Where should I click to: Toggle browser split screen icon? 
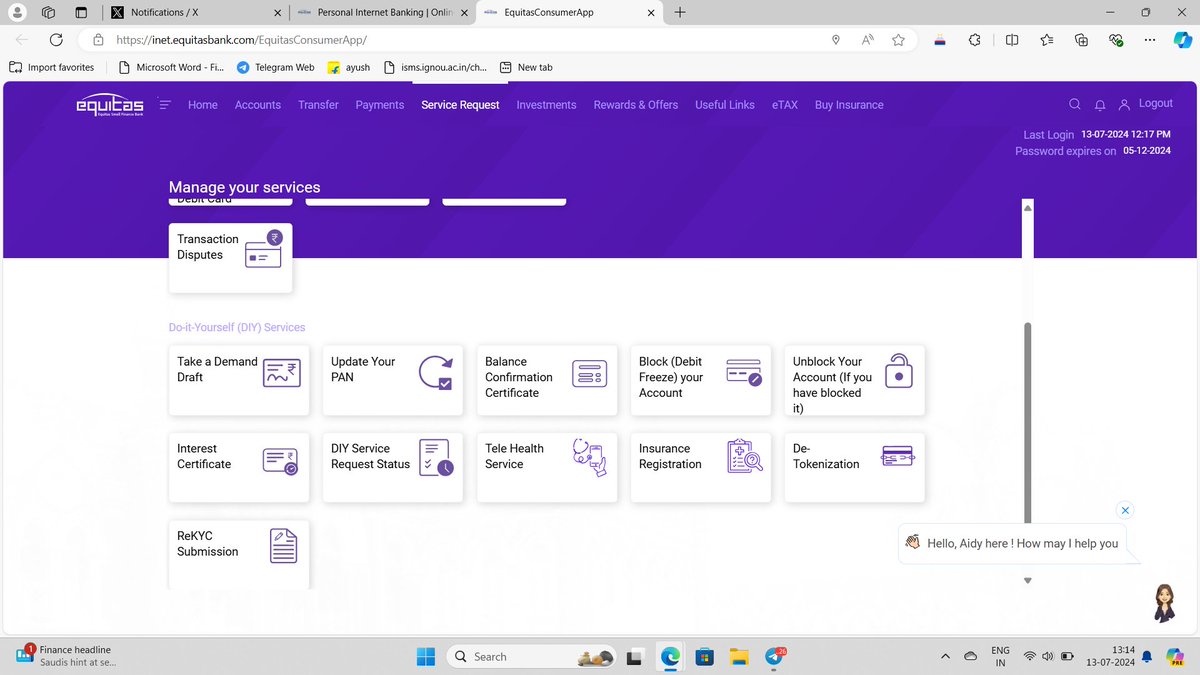[1012, 40]
